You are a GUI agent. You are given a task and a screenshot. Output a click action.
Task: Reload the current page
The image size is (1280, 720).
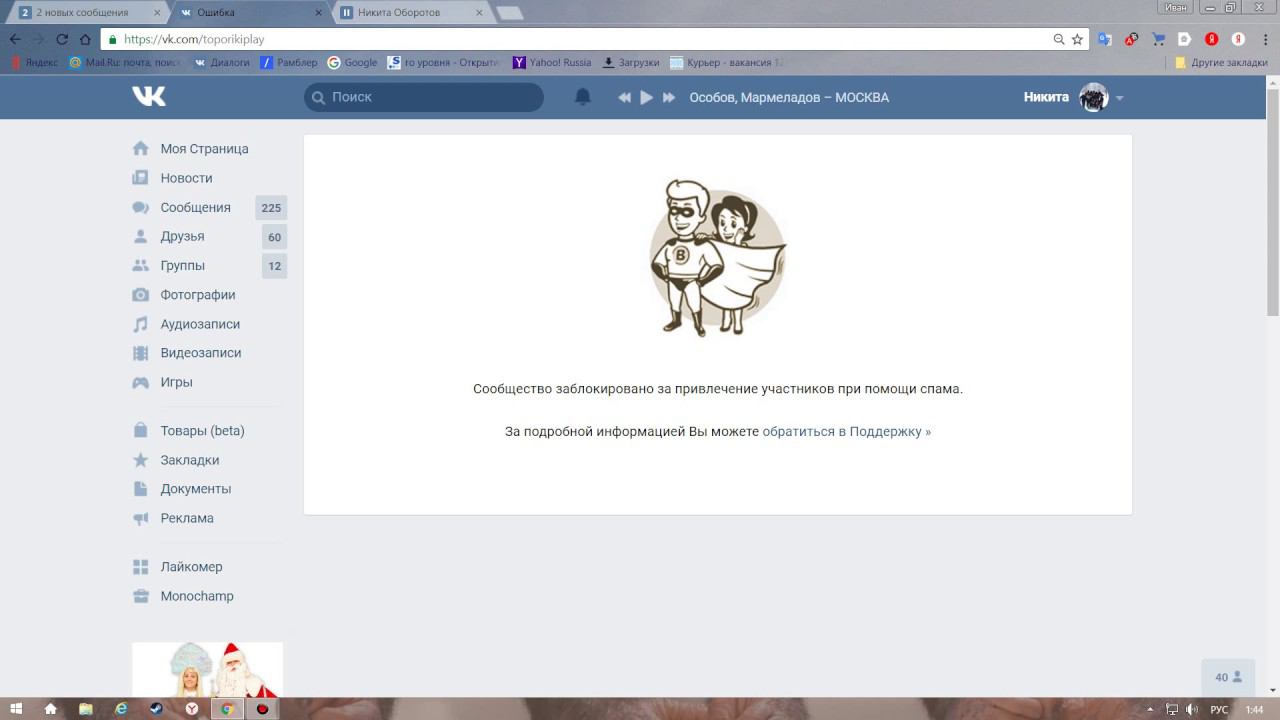coord(62,39)
